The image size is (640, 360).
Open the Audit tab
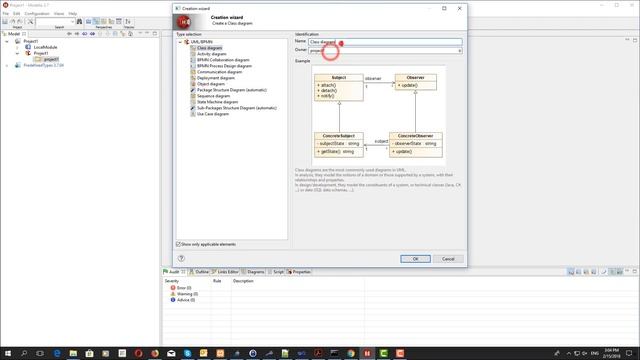coord(174,272)
